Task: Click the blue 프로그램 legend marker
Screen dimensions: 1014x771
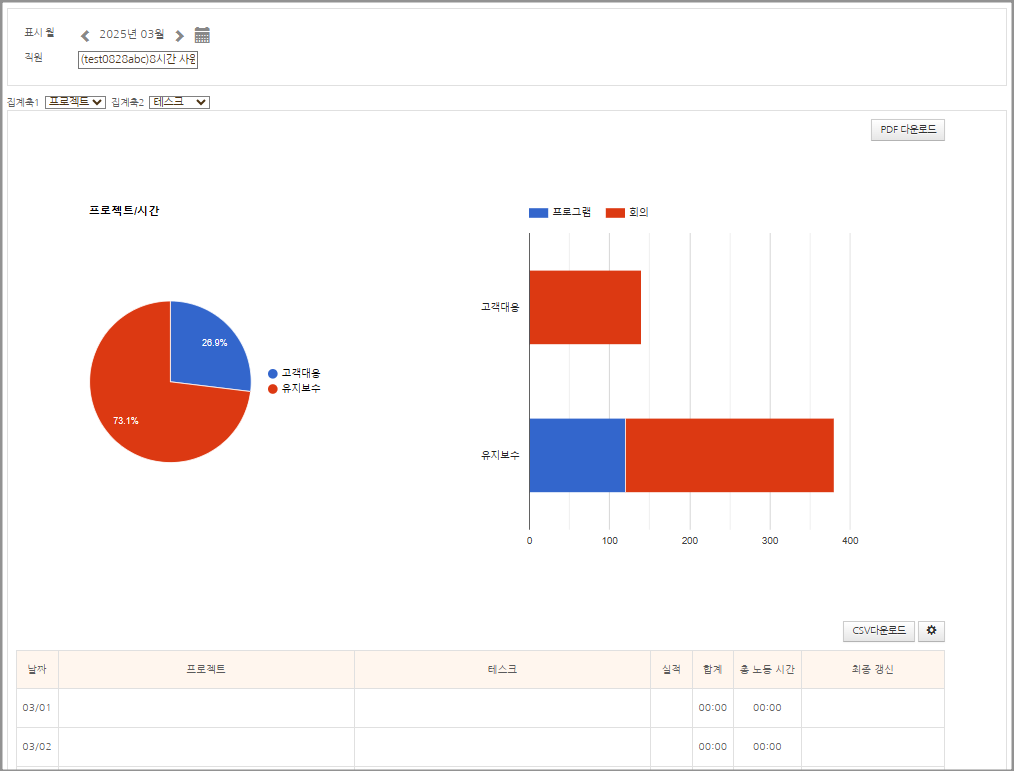Action: coord(538,212)
